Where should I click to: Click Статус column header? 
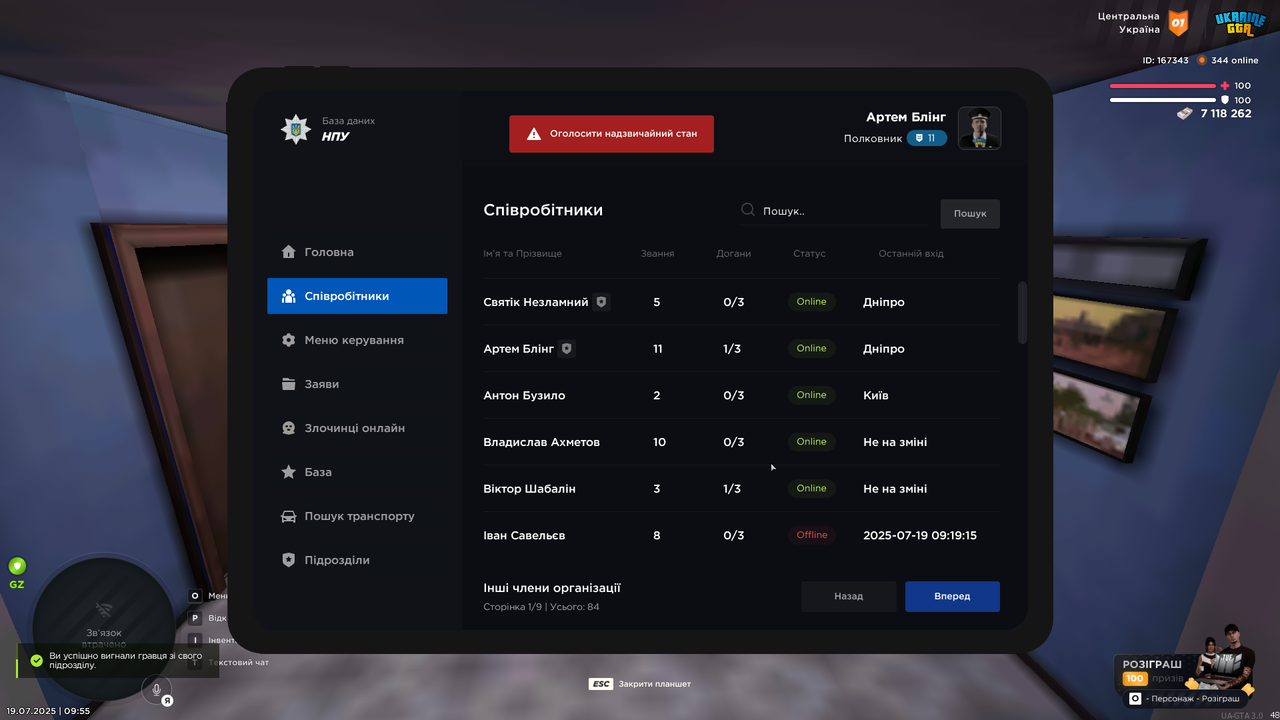pos(809,254)
